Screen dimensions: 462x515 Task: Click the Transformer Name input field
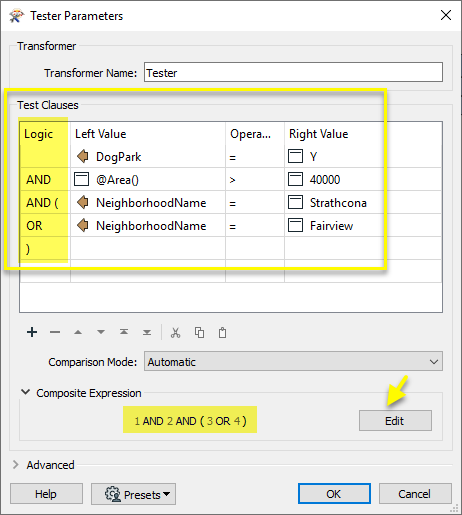click(x=293, y=72)
